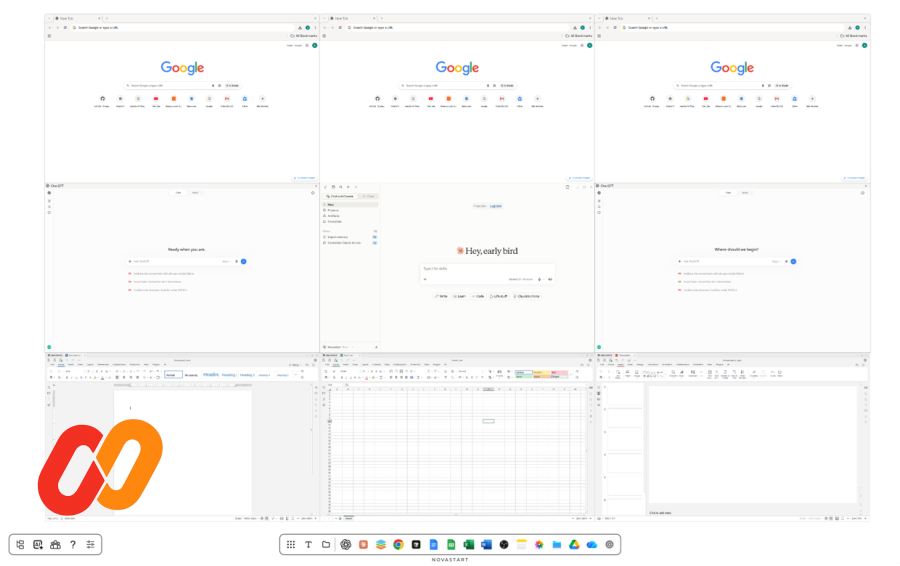
Task: Click the Upgrade link in Claude
Action: [496, 206]
